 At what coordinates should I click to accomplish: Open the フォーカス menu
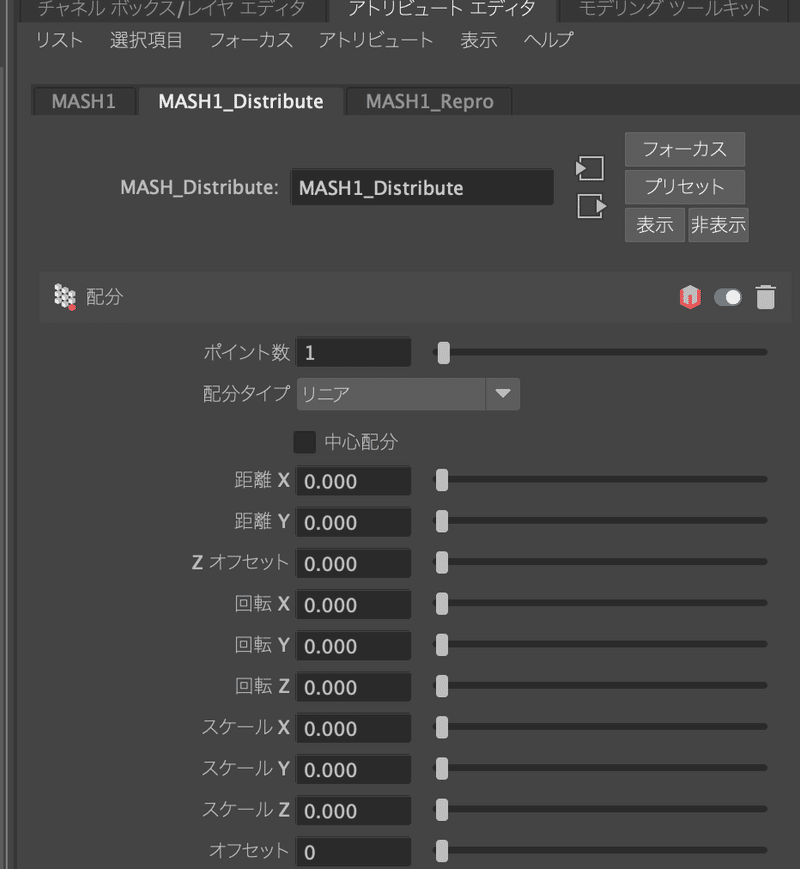point(251,40)
